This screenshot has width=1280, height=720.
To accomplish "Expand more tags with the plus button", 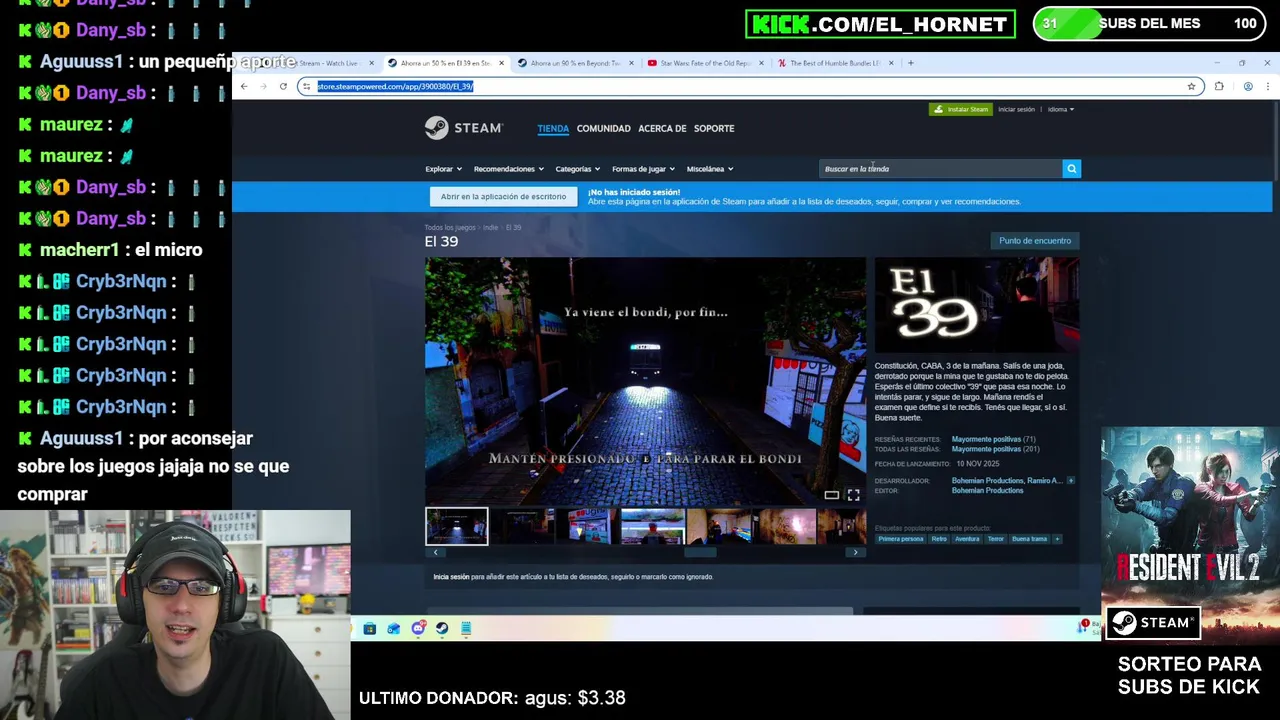I will 1057,539.
